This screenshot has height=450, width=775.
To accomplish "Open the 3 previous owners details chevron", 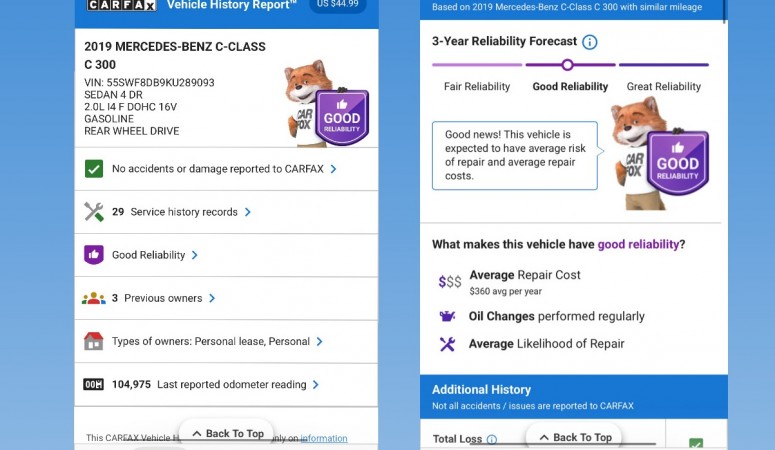I will pos(212,298).
